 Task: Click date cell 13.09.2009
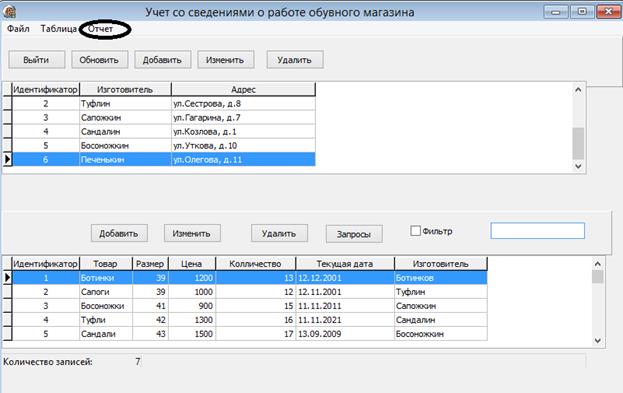pos(345,334)
